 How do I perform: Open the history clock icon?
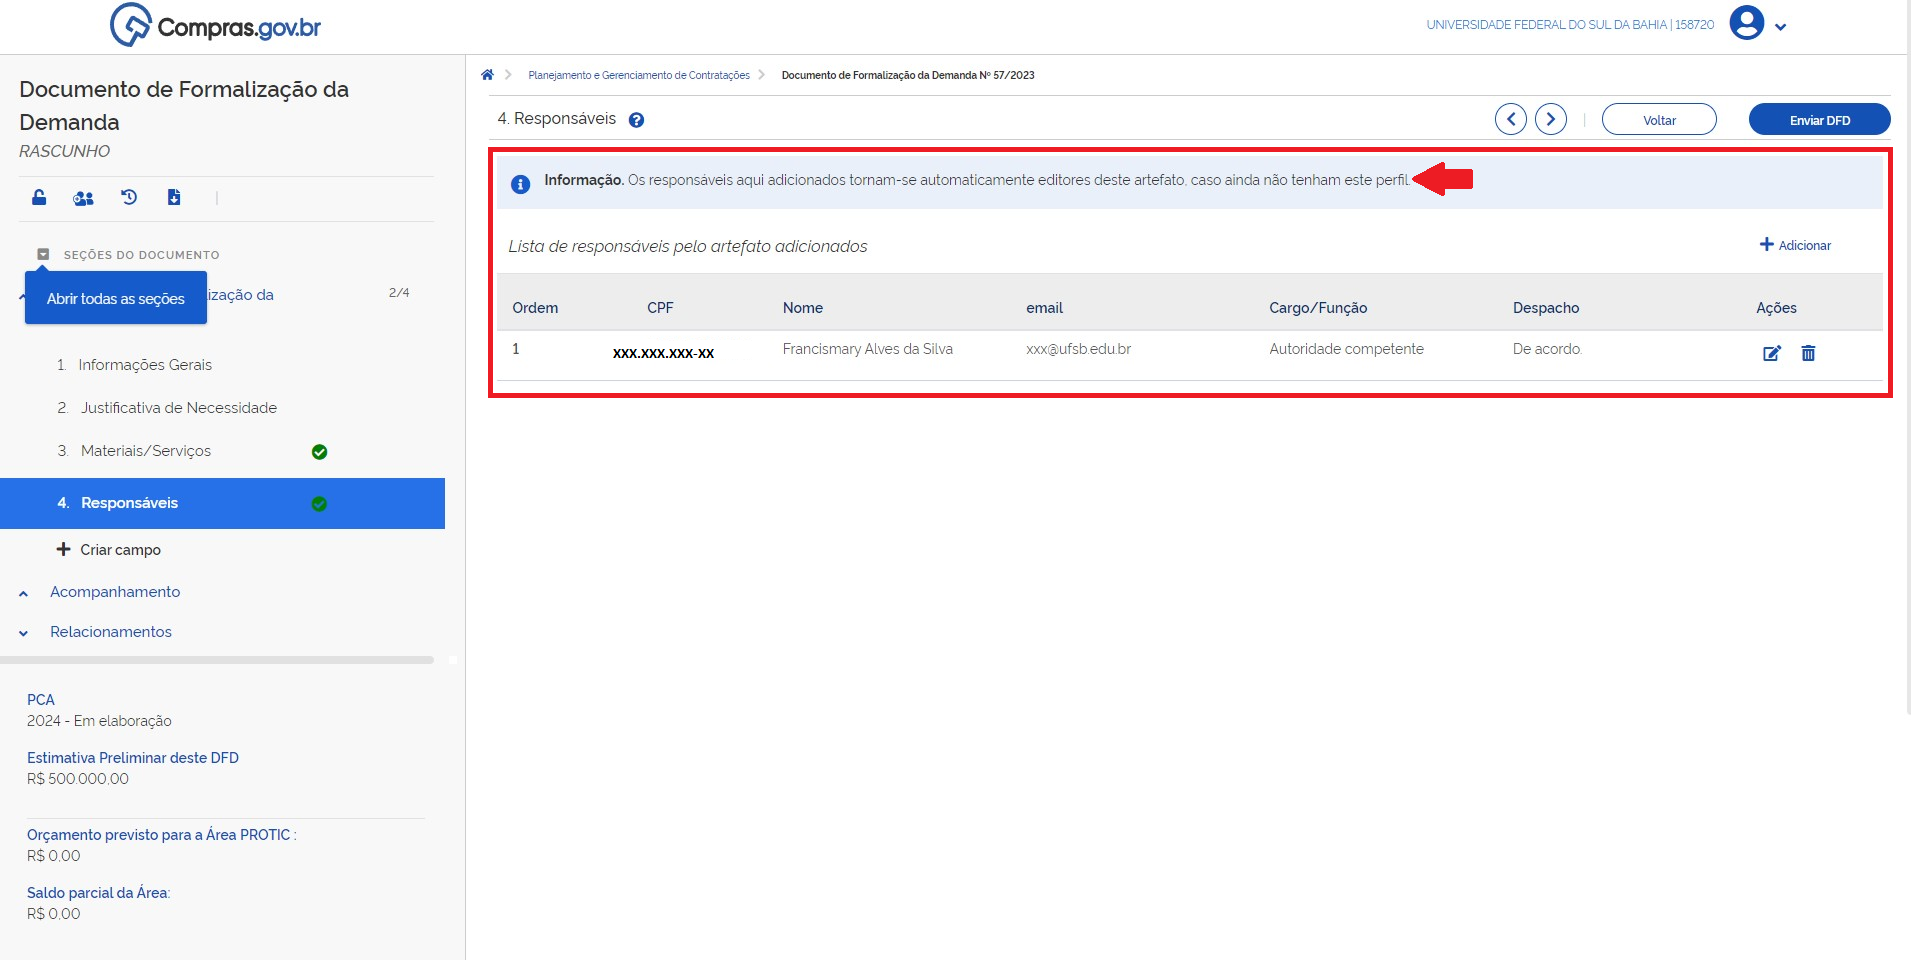click(x=129, y=197)
